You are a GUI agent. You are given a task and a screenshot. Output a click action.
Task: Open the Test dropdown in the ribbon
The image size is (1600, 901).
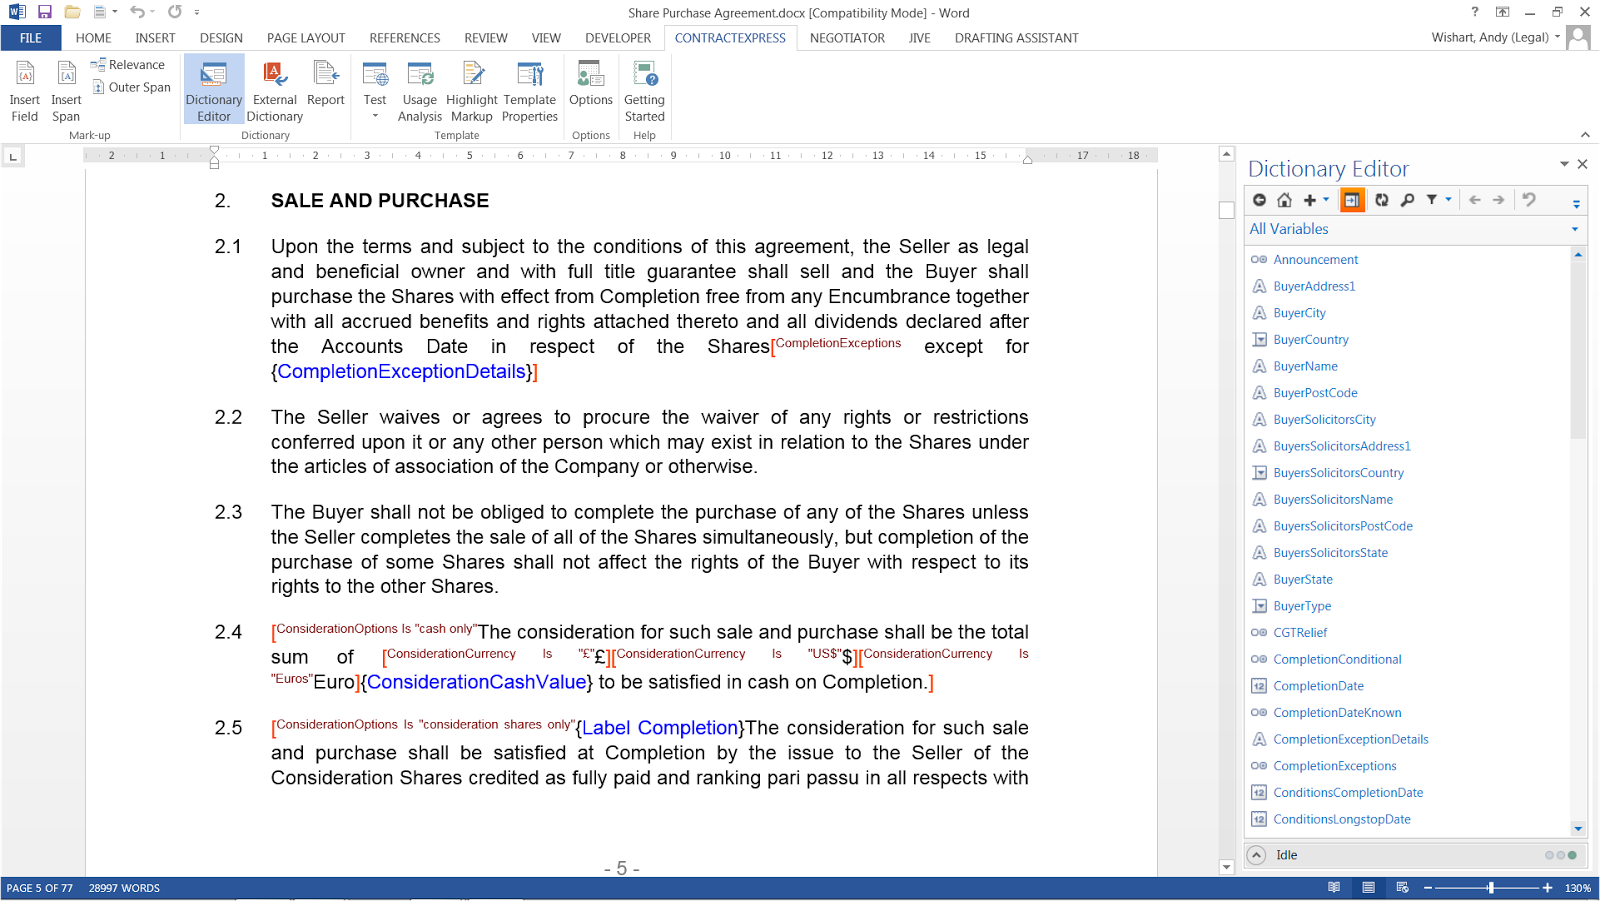coord(375,91)
